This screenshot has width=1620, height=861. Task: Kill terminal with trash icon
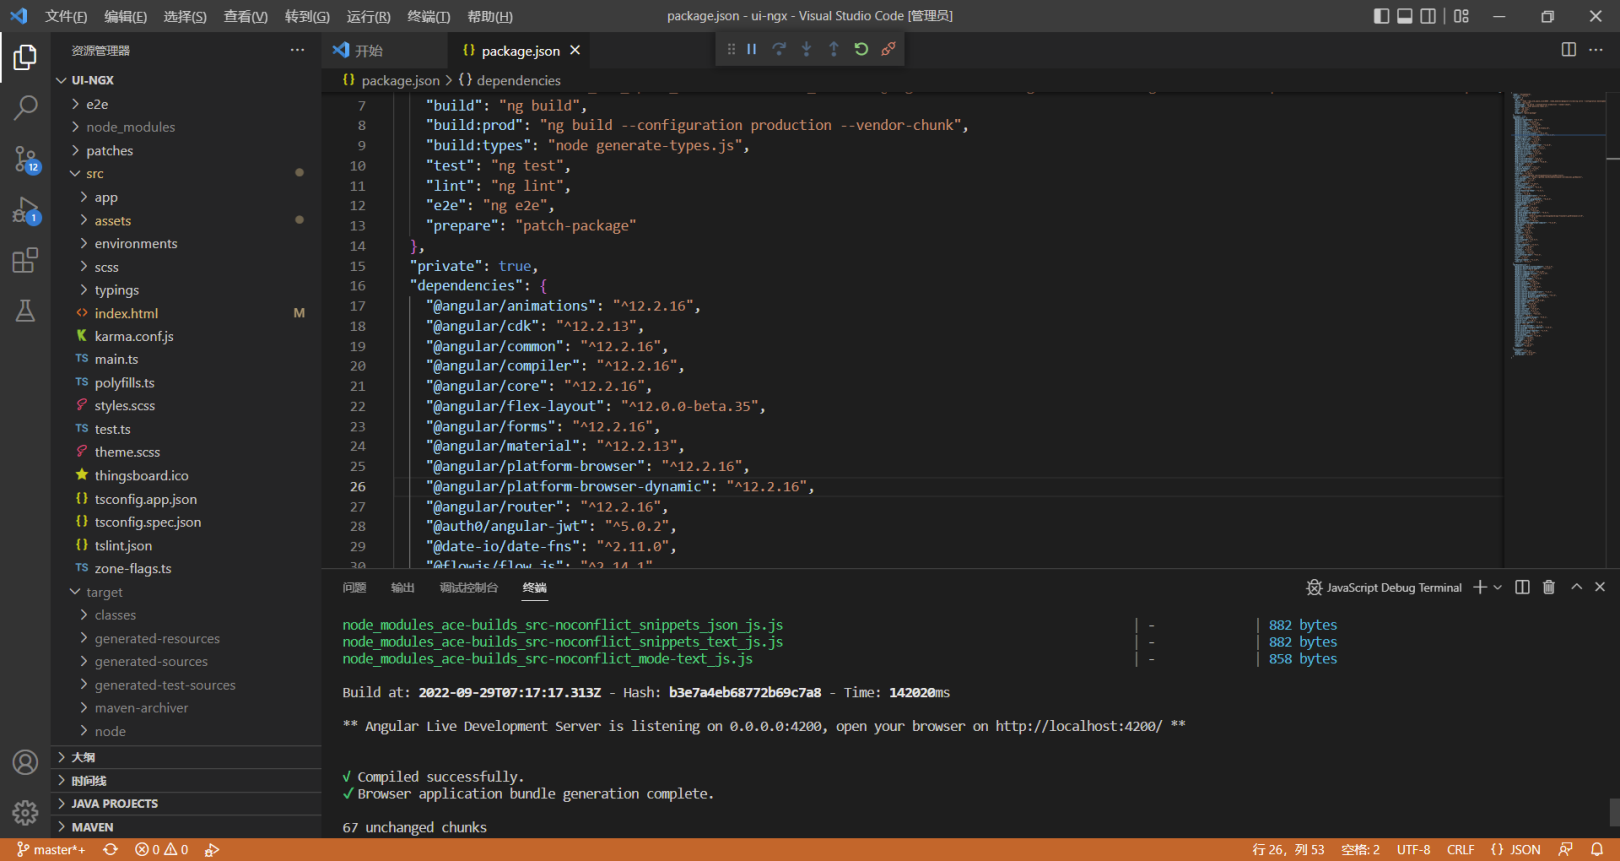(x=1549, y=587)
